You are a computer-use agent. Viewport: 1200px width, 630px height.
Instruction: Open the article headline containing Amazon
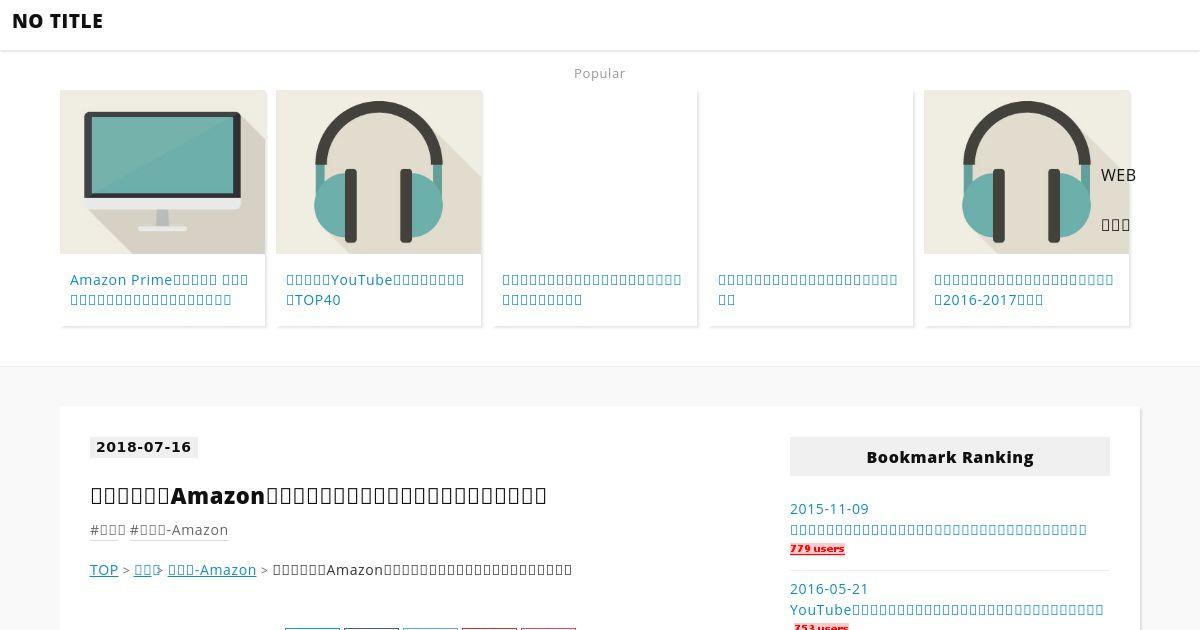pos(318,495)
